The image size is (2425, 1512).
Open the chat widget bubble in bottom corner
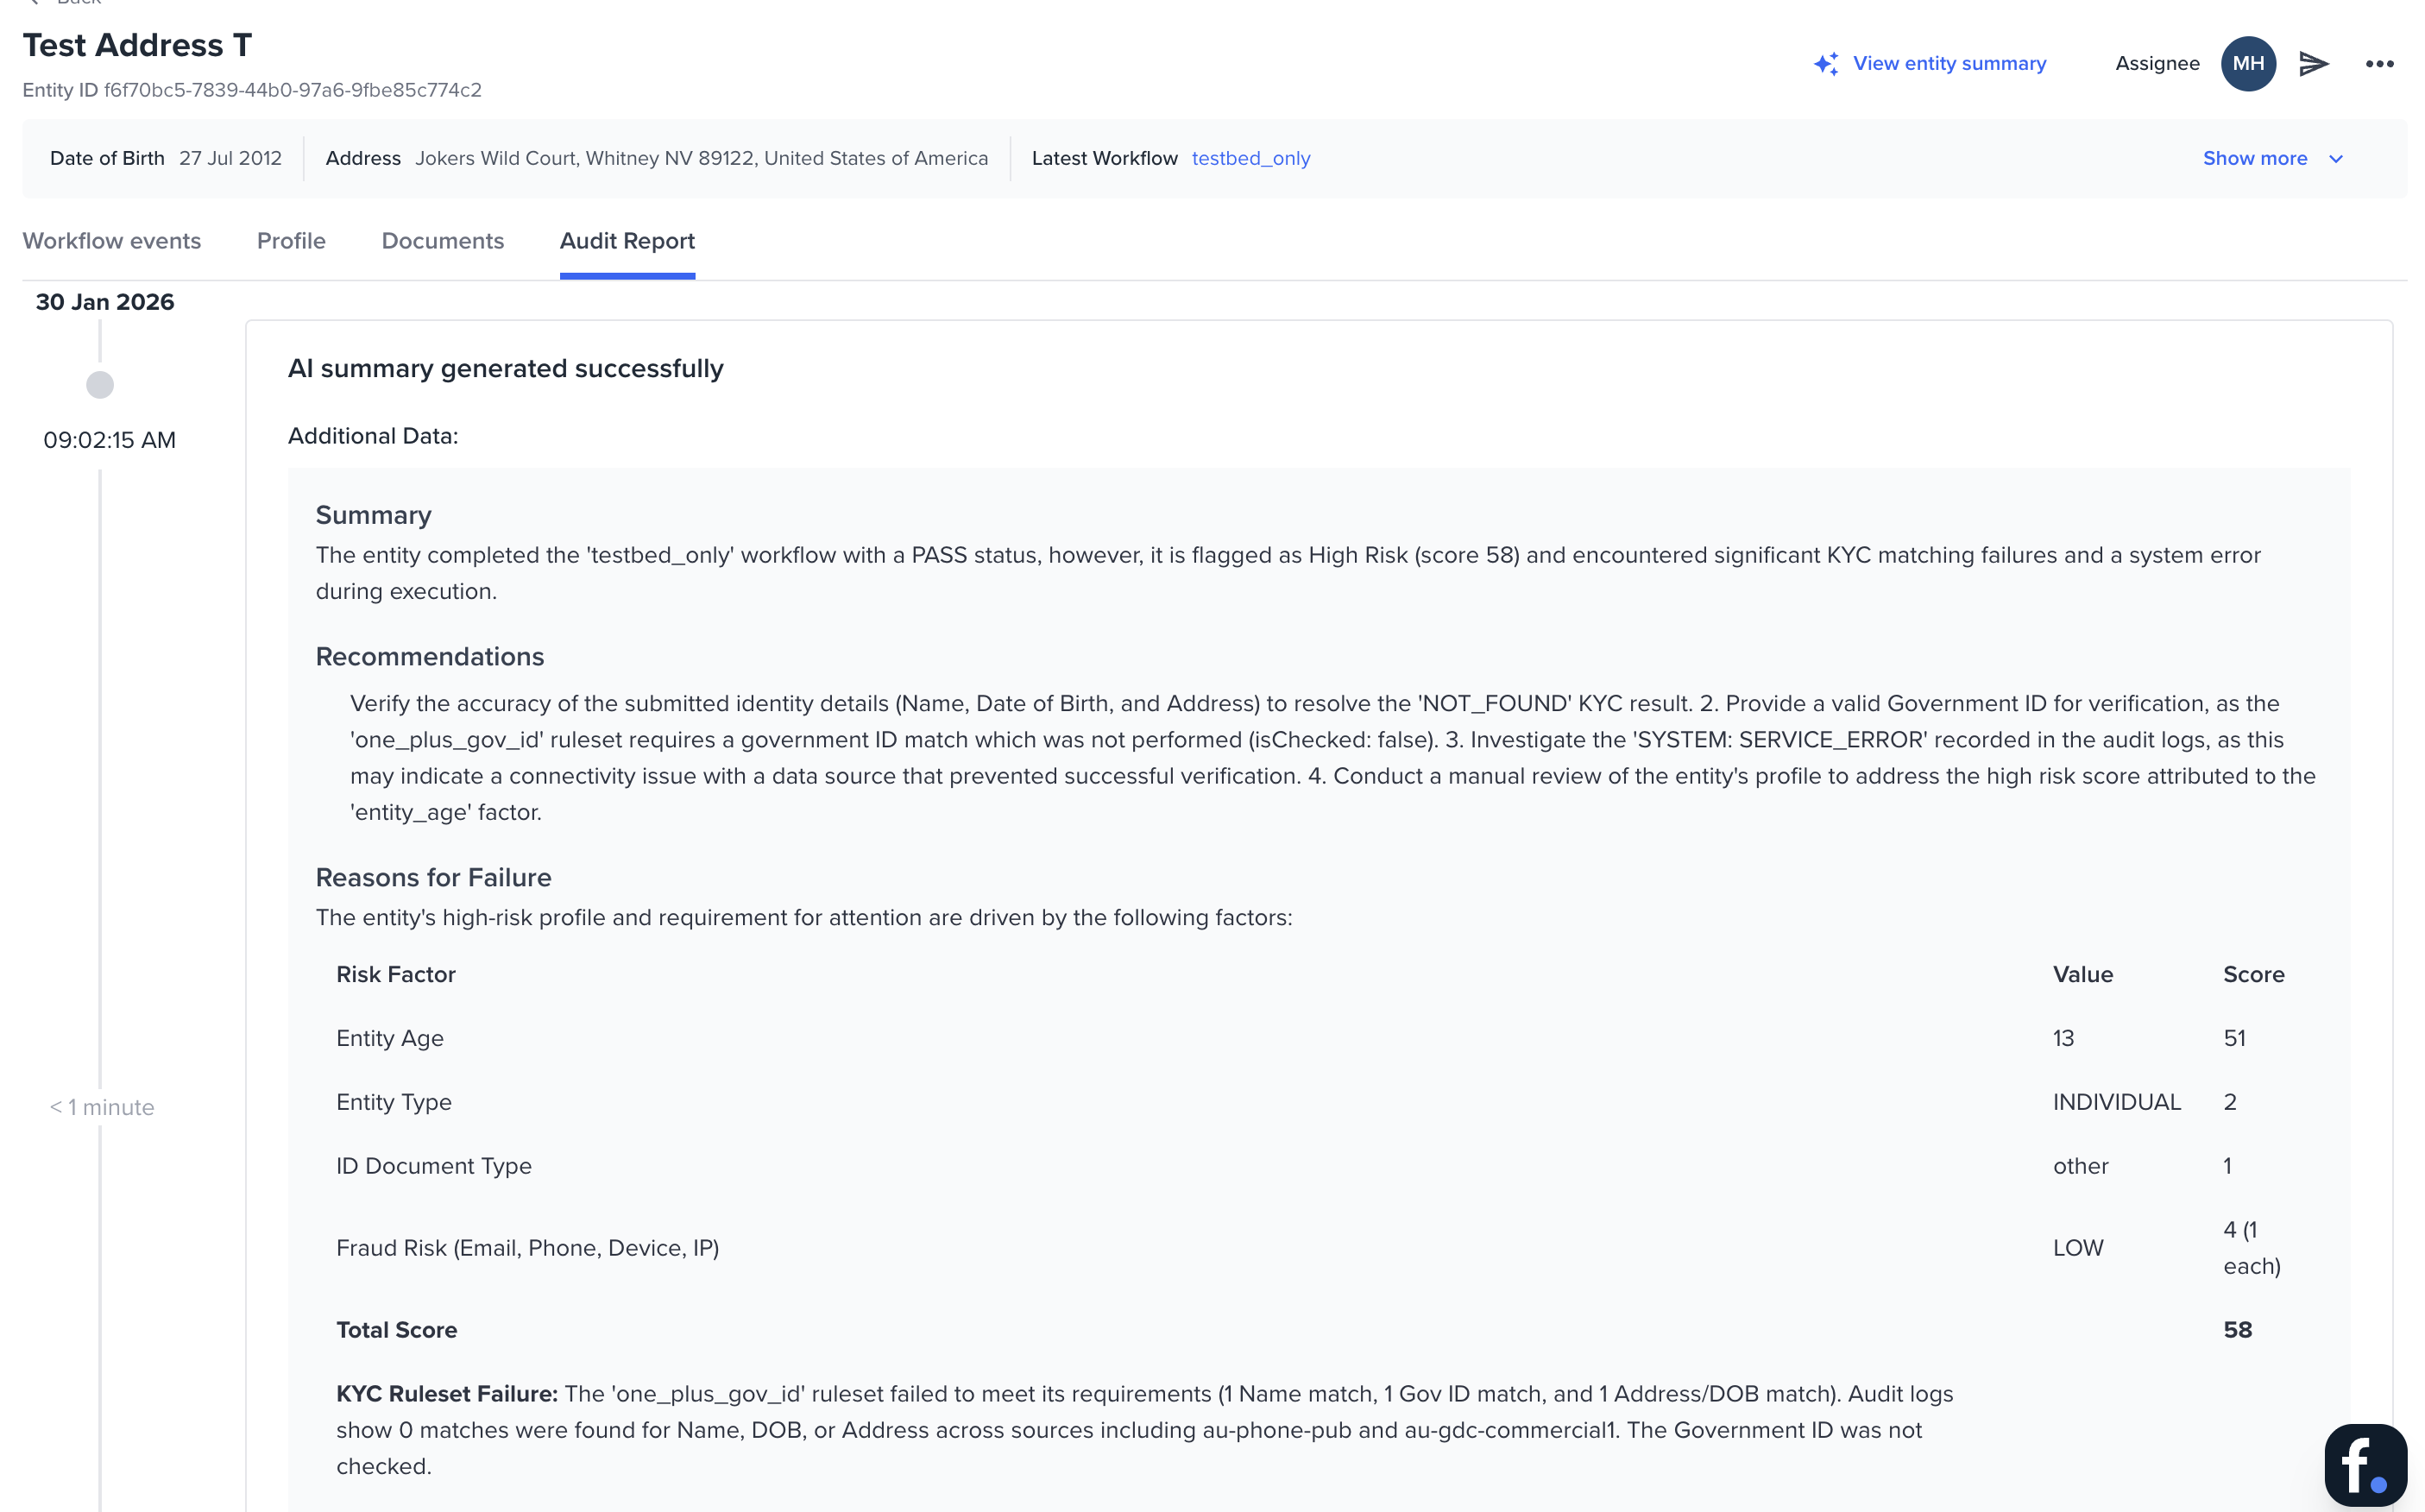2365,1464
